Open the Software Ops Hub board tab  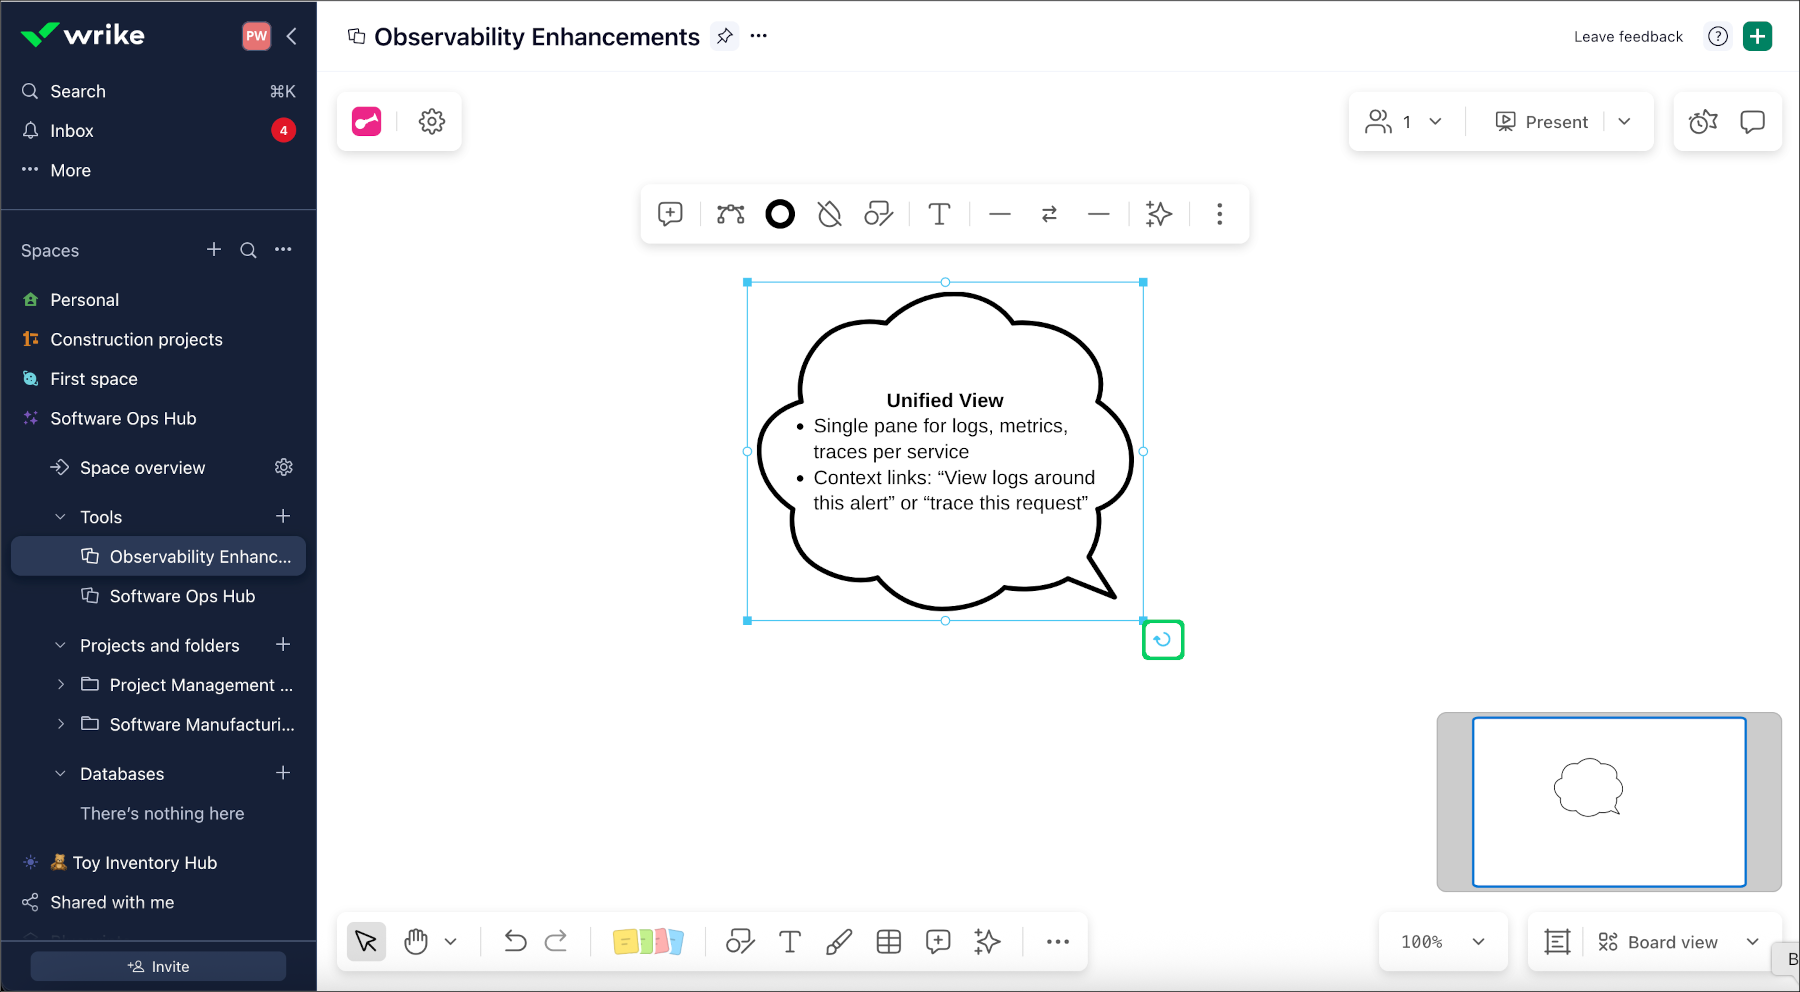pyautogui.click(x=183, y=595)
